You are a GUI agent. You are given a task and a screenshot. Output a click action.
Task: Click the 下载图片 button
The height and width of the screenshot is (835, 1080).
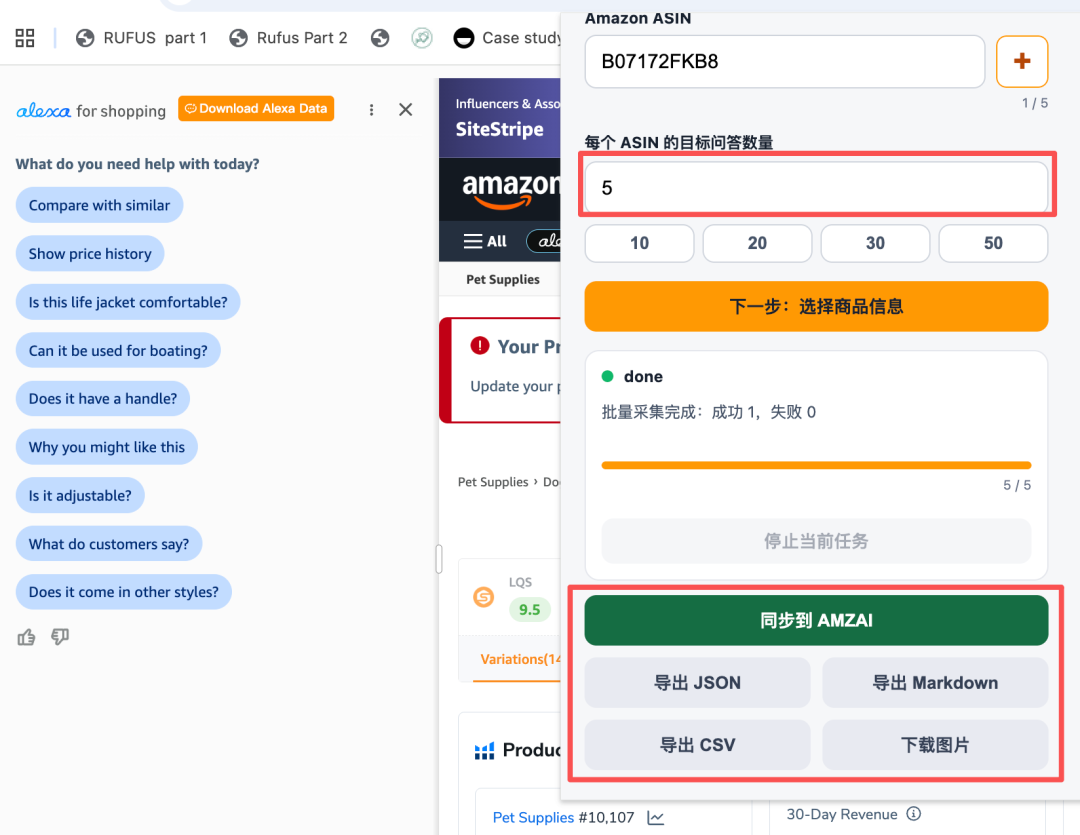pyautogui.click(x=935, y=745)
